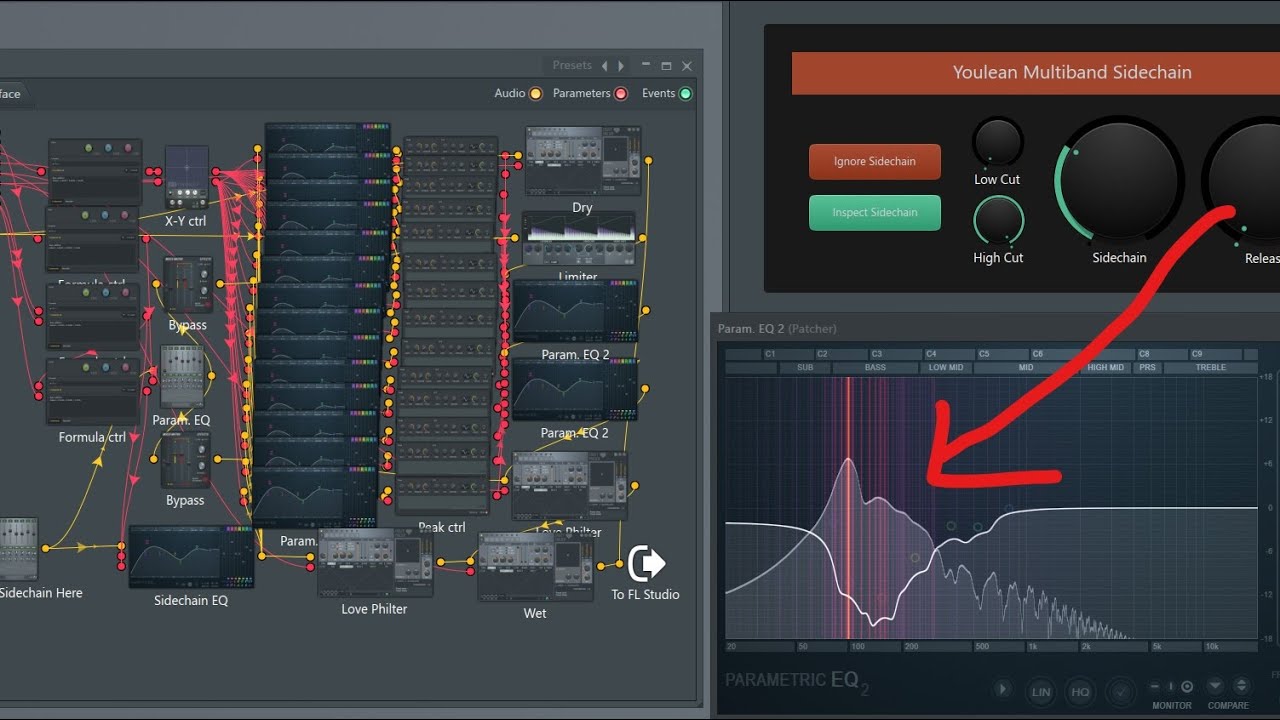Screen dimensions: 1280x720
Task: Click the Inspect Sidechain button
Action: (875, 213)
